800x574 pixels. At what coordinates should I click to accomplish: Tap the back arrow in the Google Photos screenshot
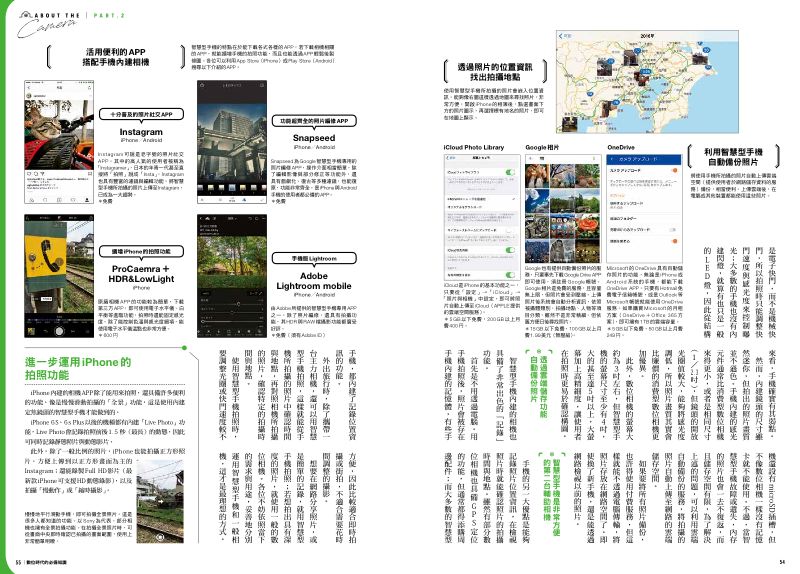530,159
